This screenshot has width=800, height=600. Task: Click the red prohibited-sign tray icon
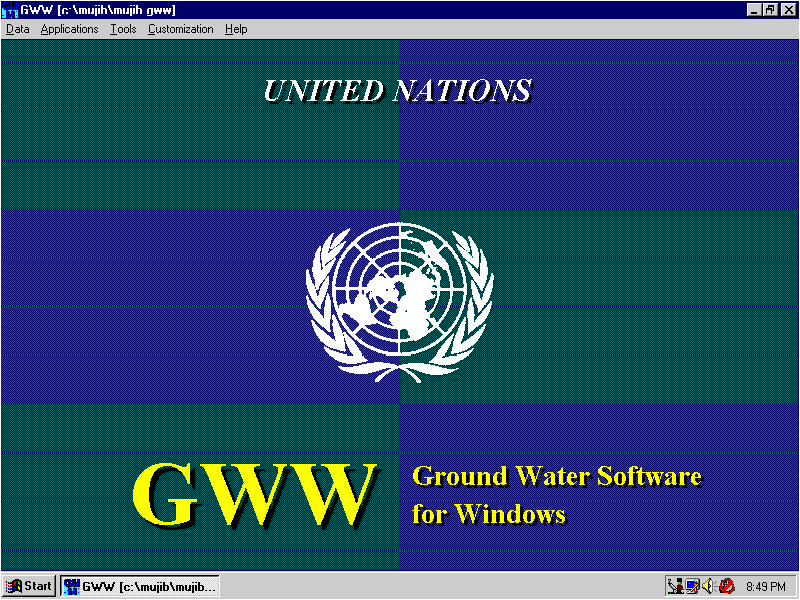[727, 586]
